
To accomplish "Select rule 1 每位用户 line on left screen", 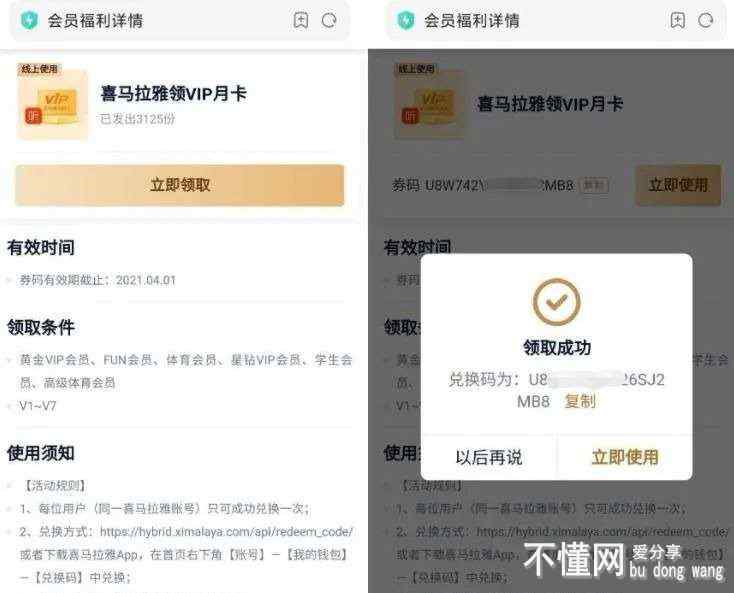I will pyautogui.click(x=165, y=508).
